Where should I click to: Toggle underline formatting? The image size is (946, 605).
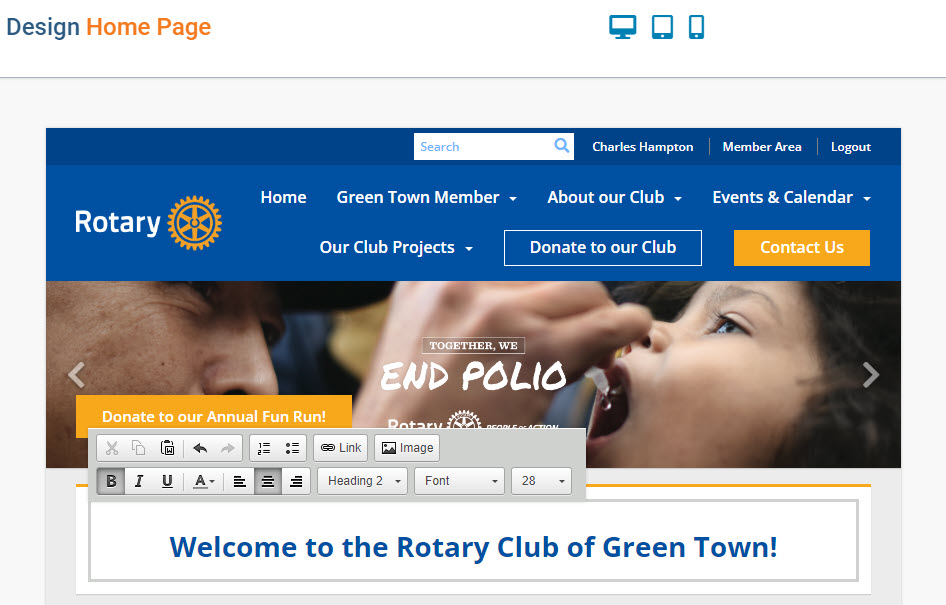point(167,481)
